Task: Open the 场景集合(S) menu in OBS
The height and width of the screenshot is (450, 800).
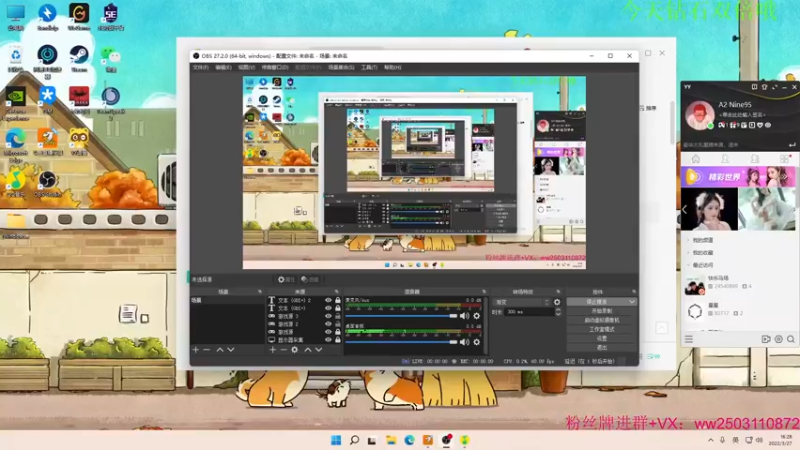Action: [x=341, y=67]
